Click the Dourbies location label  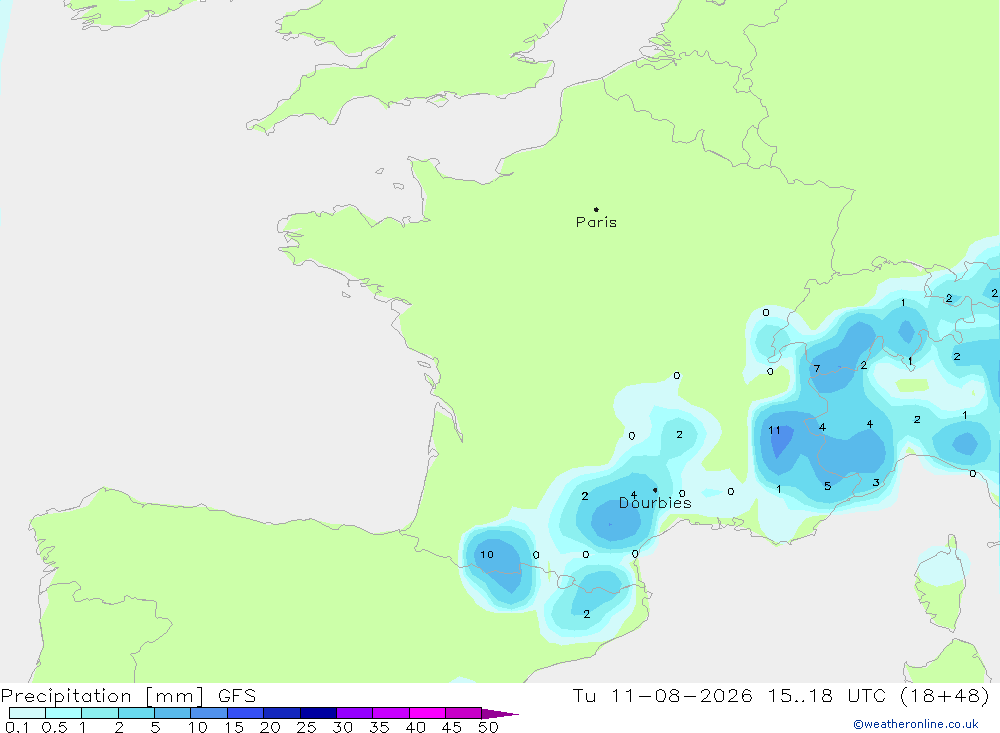click(x=655, y=503)
